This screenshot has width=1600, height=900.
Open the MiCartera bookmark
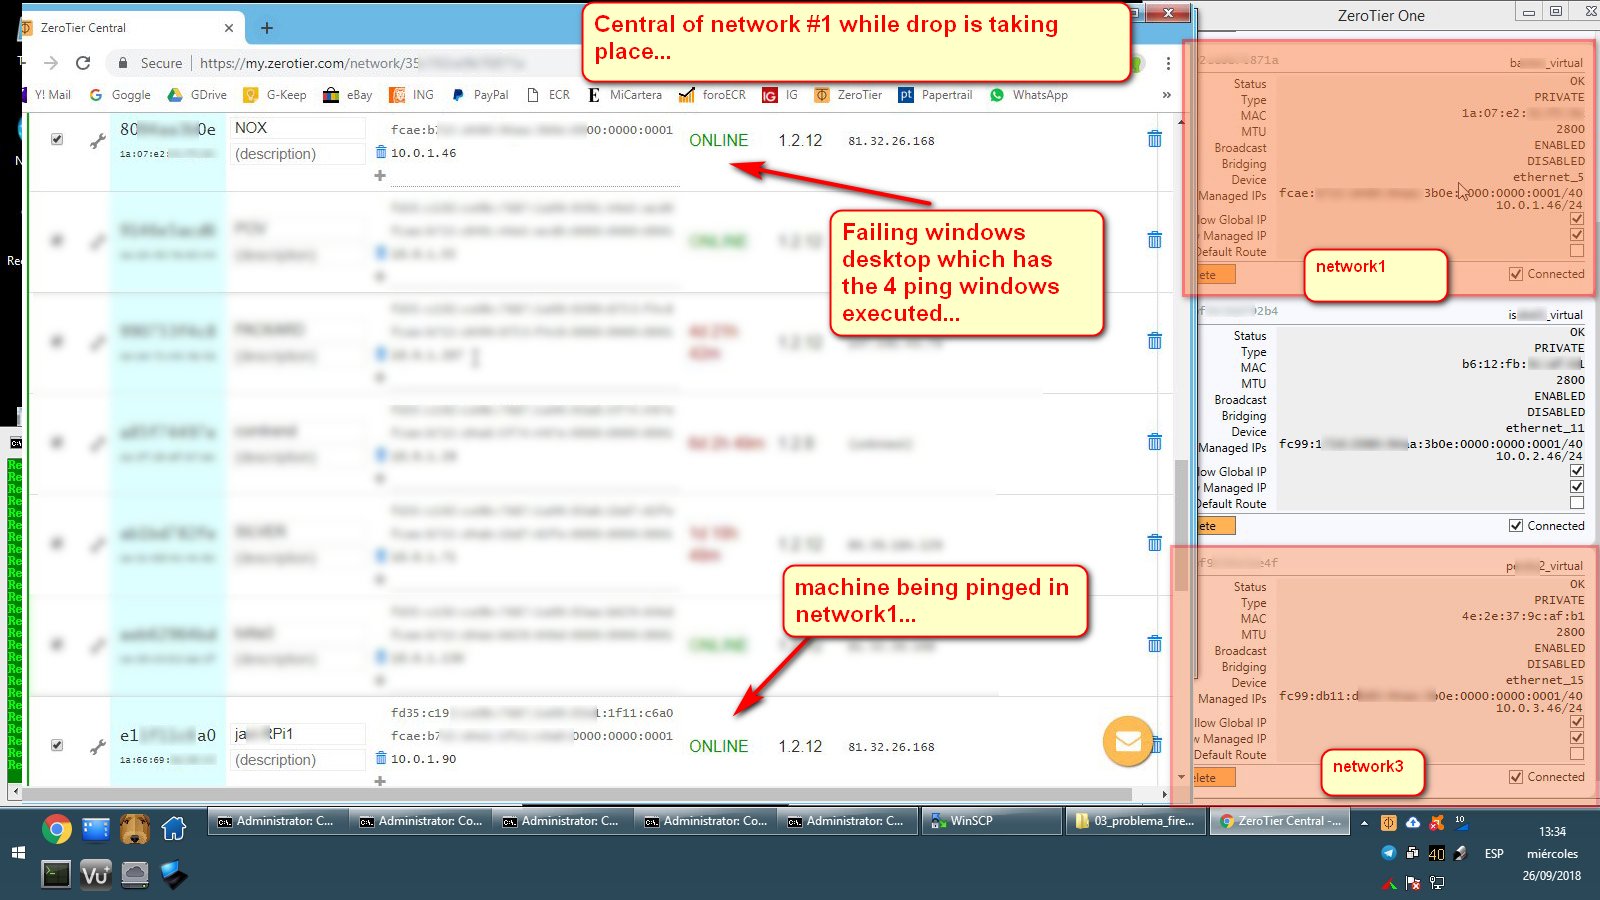point(625,95)
